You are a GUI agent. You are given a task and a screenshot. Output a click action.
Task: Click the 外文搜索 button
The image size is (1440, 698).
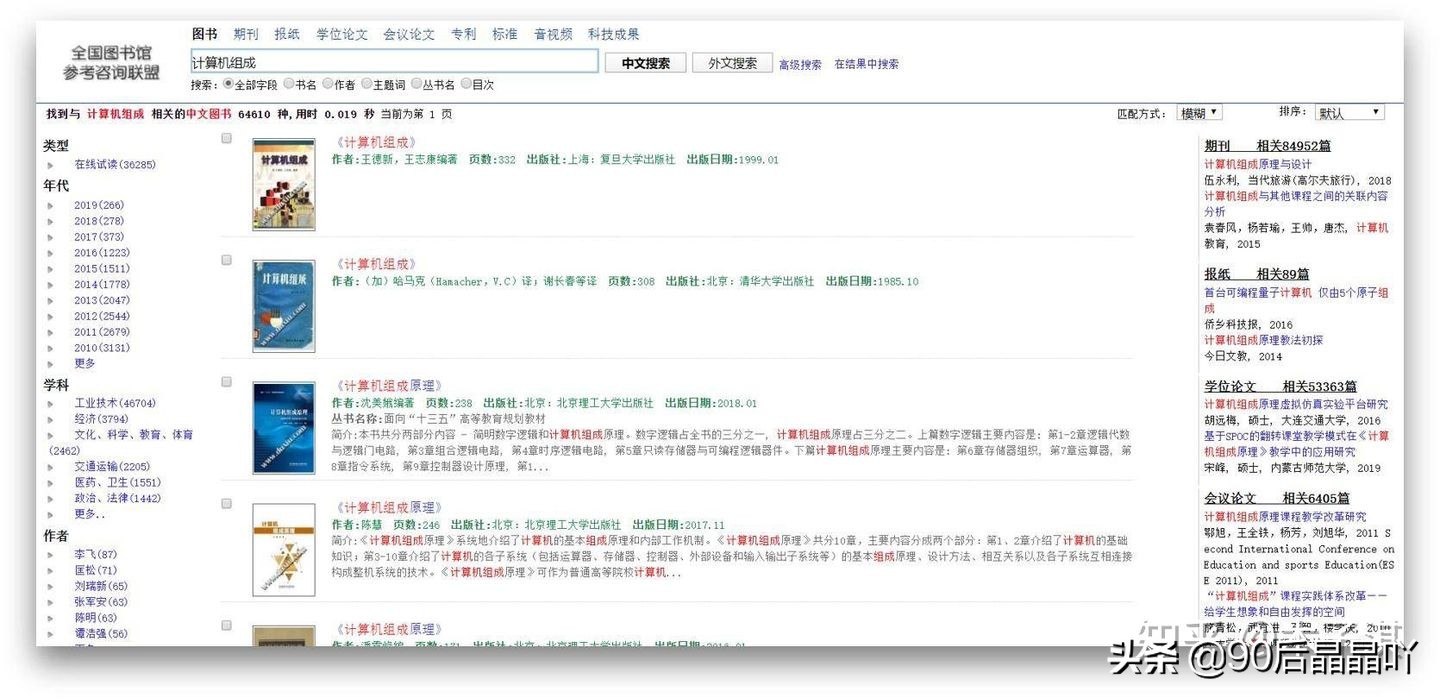pyautogui.click(x=732, y=62)
